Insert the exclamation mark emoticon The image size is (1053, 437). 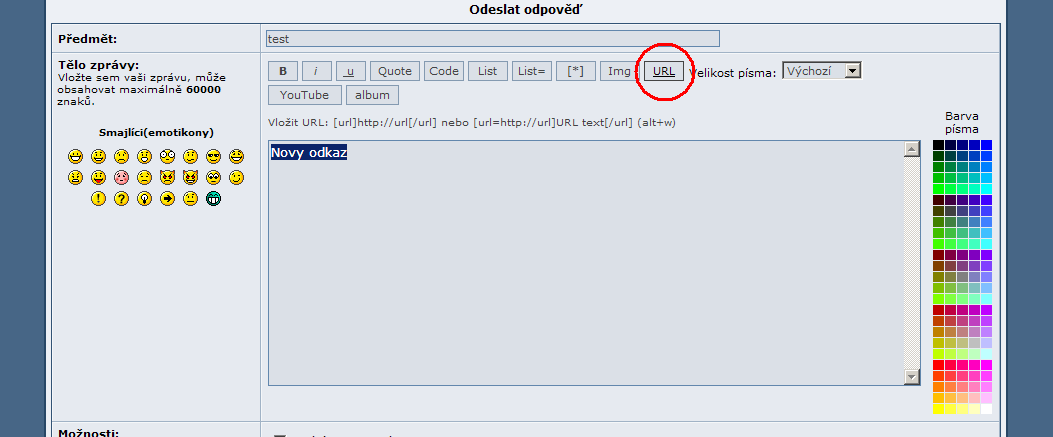[98, 198]
